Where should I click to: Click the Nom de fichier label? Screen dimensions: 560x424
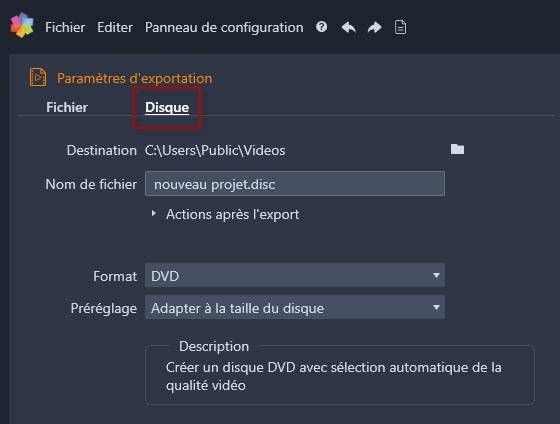(91, 184)
